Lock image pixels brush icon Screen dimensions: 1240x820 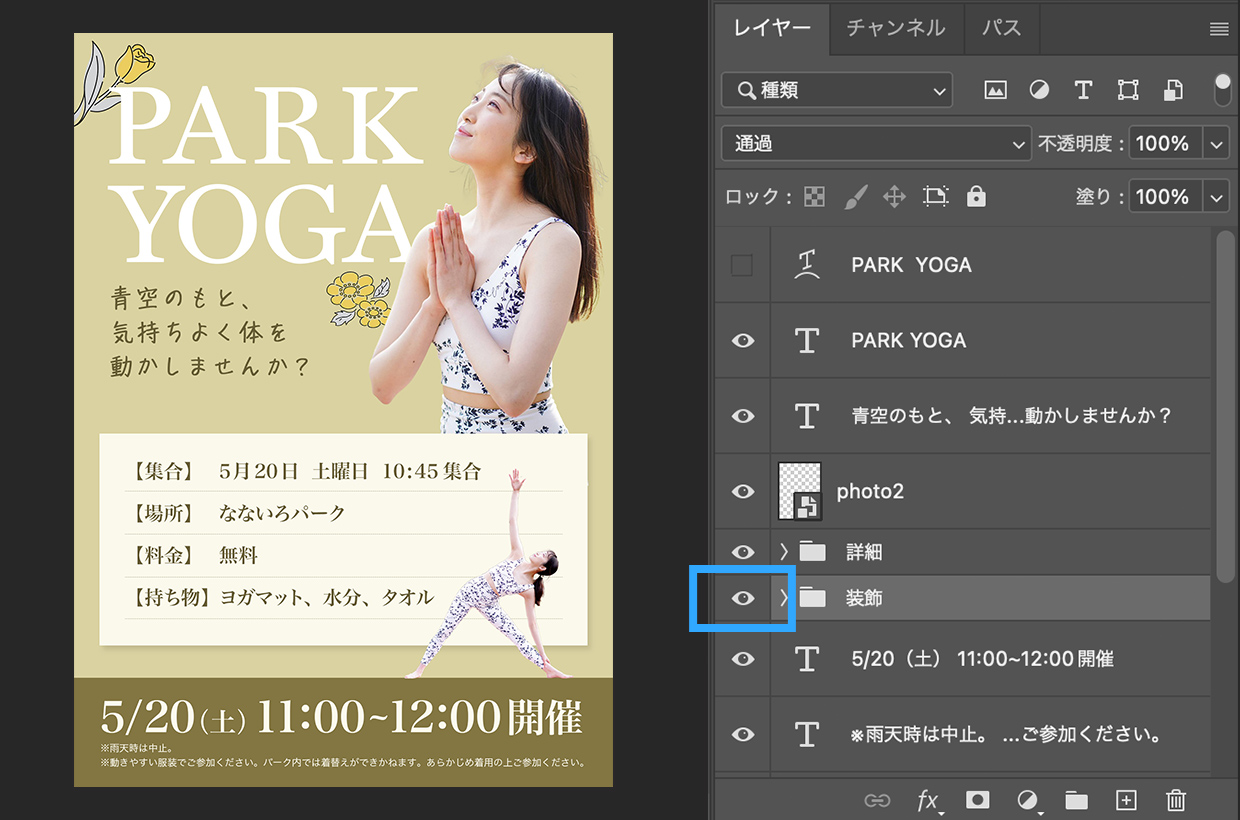855,196
